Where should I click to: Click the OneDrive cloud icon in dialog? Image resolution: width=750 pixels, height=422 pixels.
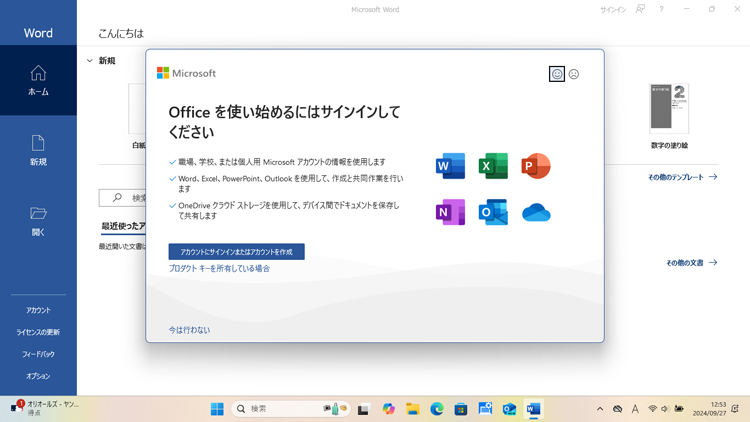click(536, 213)
